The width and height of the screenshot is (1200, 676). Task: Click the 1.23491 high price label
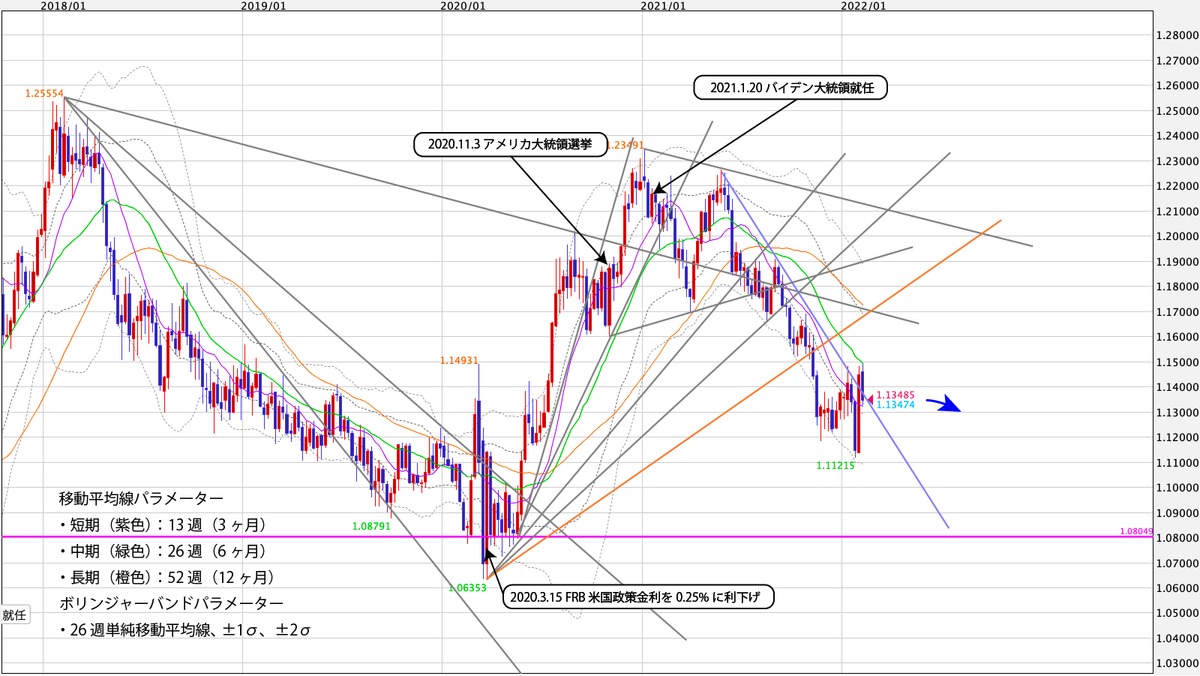coord(624,145)
